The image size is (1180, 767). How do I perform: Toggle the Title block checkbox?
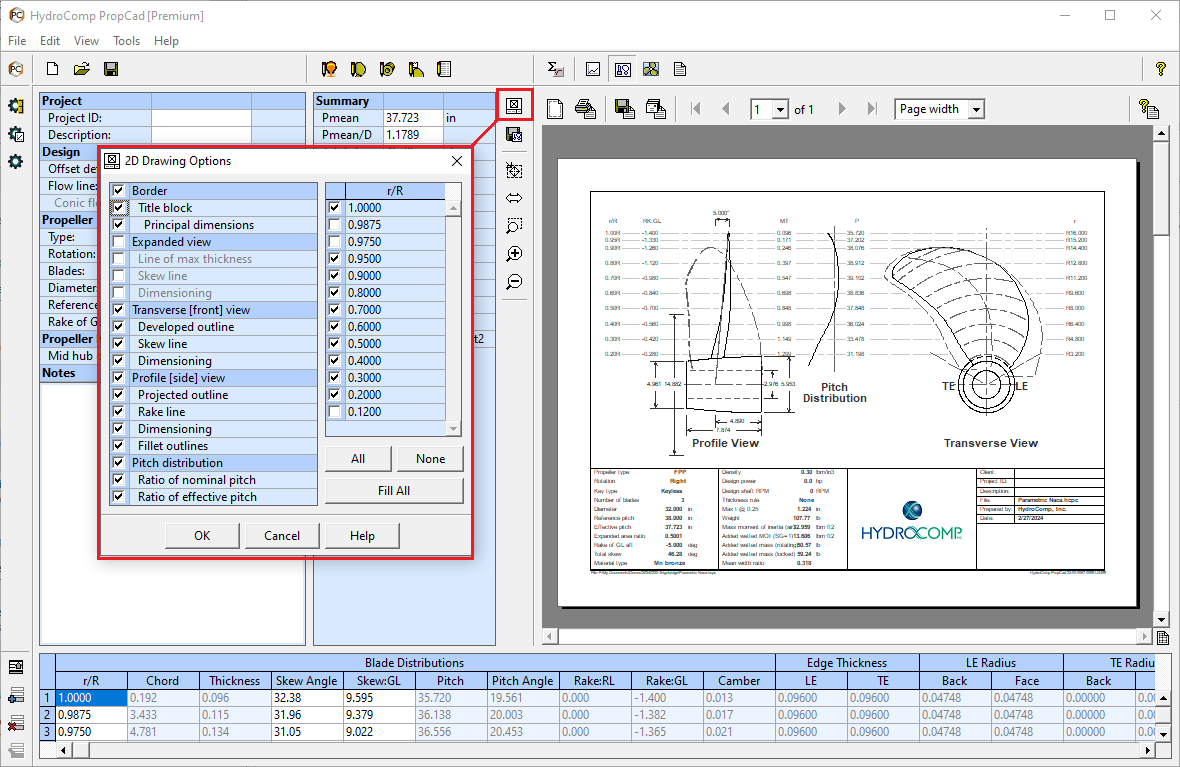click(x=118, y=208)
